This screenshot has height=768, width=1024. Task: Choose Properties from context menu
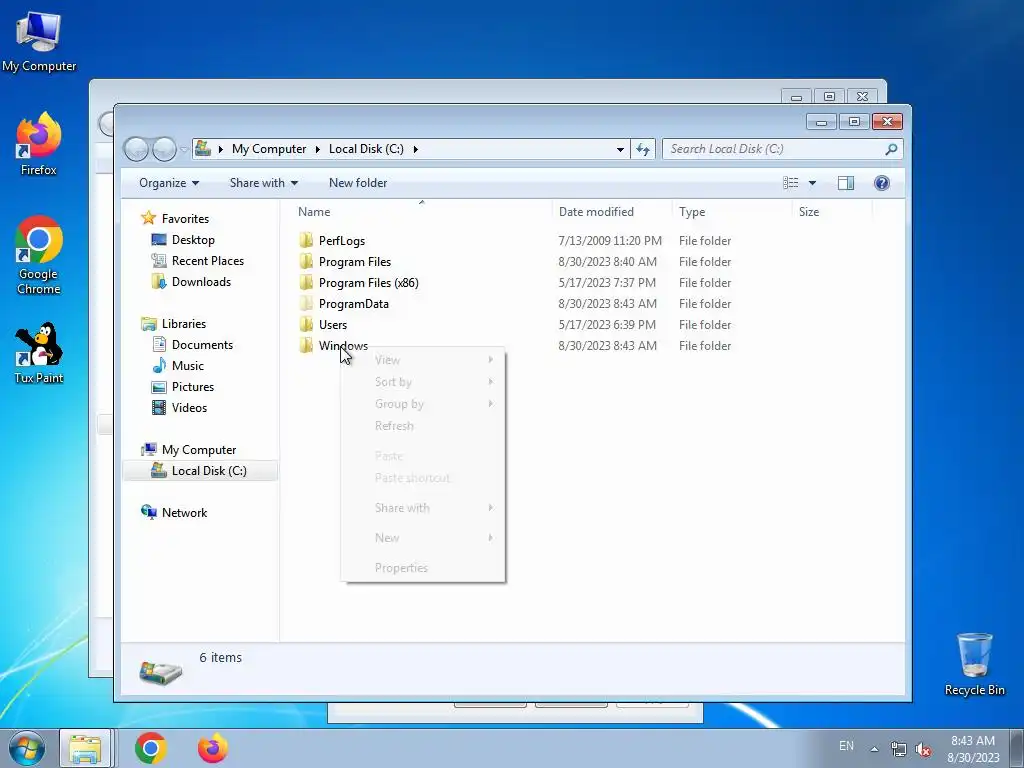point(423,568)
